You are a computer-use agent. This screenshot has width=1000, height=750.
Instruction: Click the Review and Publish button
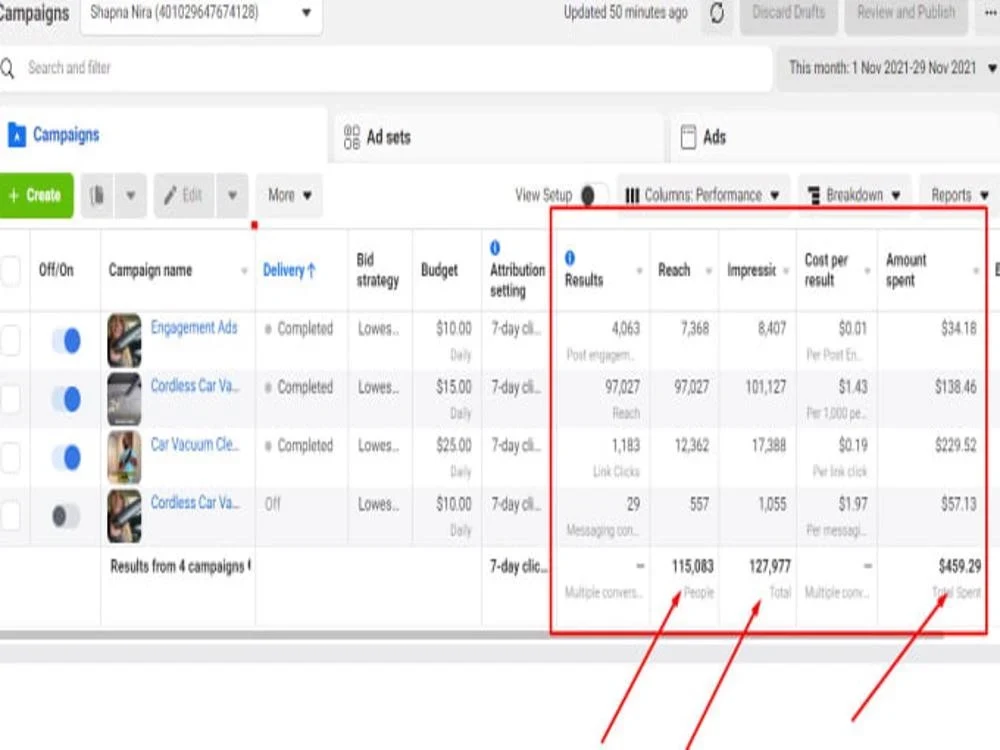(906, 13)
